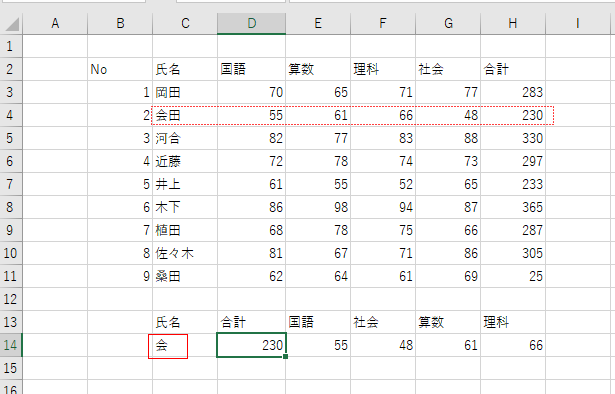Select cell H14 showing 66
Screen dimensions: 615x394
513,345
